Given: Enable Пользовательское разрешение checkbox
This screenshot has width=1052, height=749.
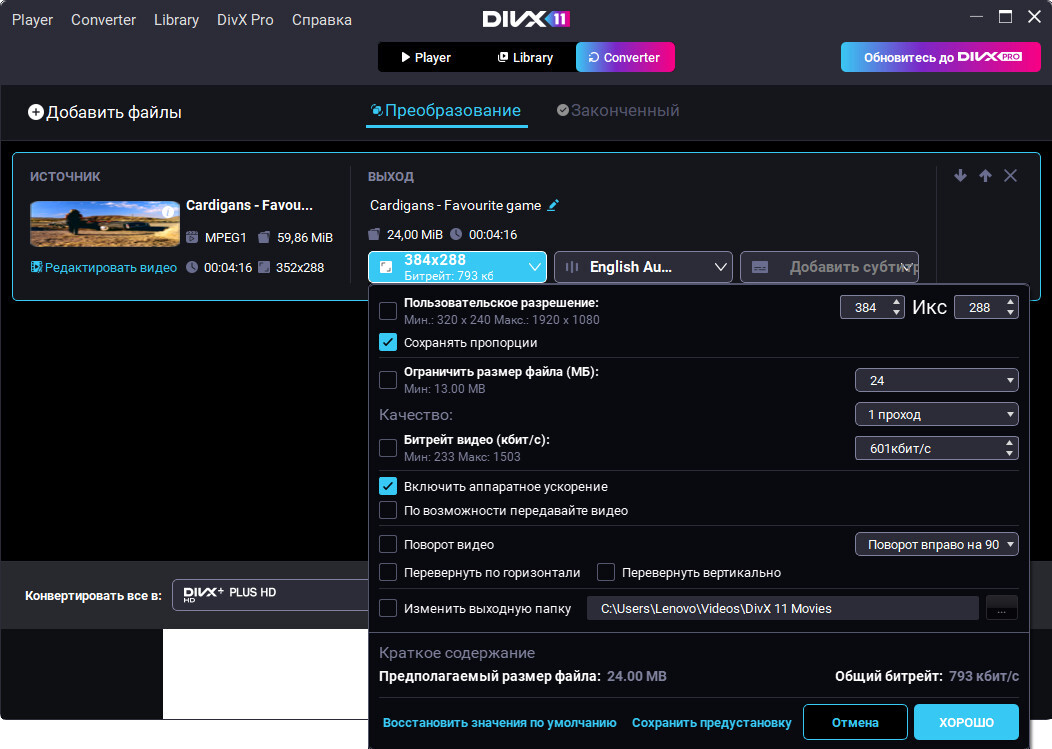Looking at the screenshot, I should [x=388, y=311].
